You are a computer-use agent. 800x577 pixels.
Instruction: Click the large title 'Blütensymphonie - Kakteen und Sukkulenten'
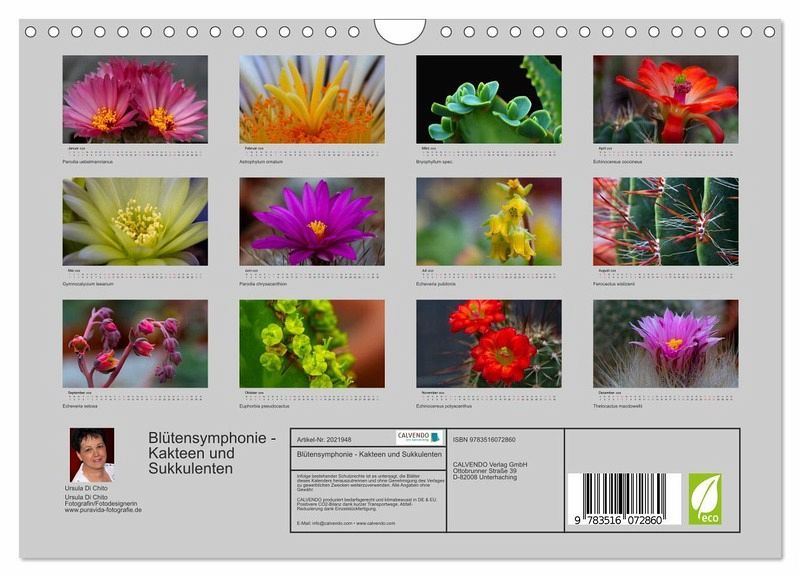(x=212, y=453)
